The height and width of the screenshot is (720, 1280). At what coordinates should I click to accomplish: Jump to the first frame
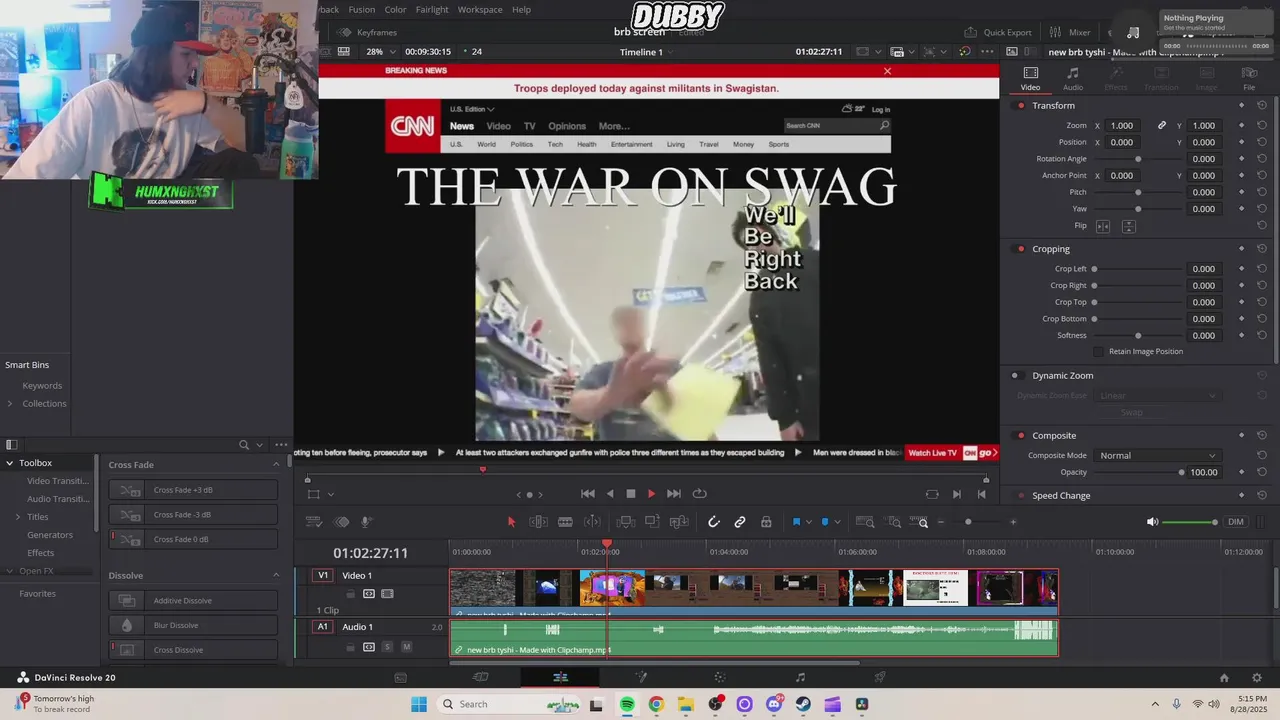(x=588, y=494)
